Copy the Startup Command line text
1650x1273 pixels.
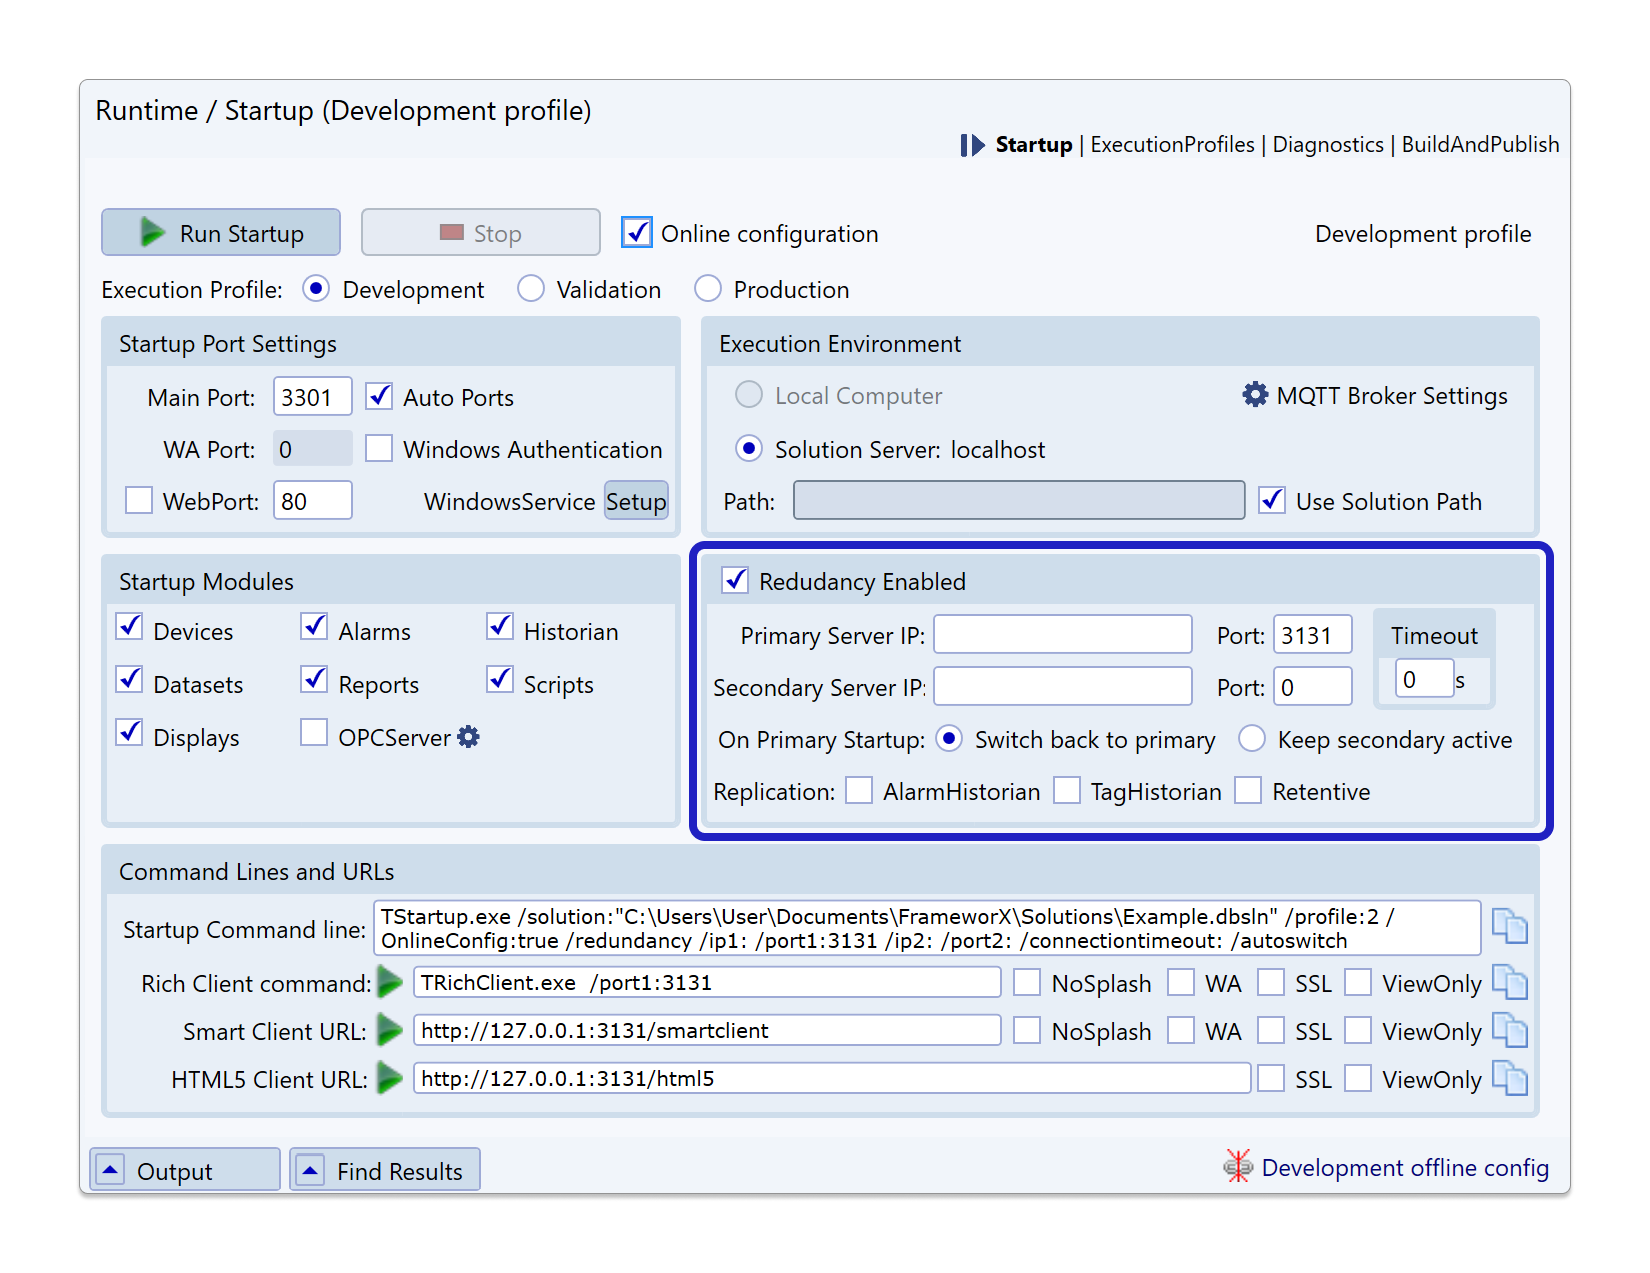[1509, 926]
